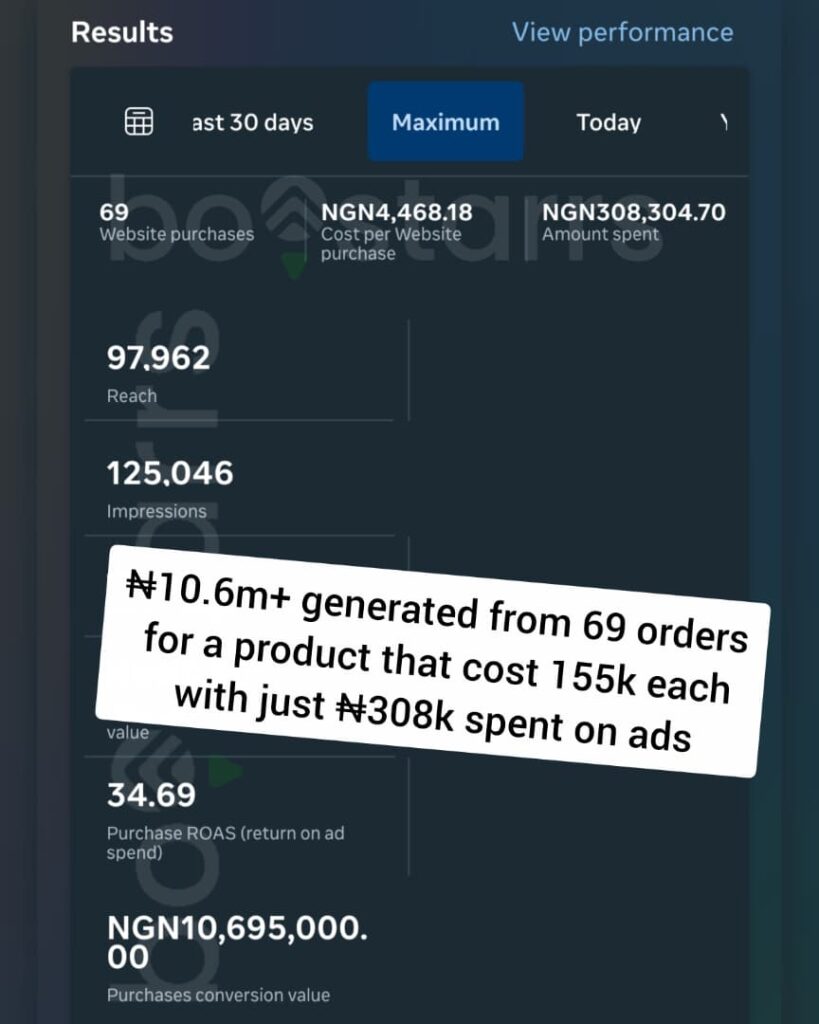Viewport: 819px width, 1024px height.
Task: Click the Results heading
Action: tap(122, 32)
